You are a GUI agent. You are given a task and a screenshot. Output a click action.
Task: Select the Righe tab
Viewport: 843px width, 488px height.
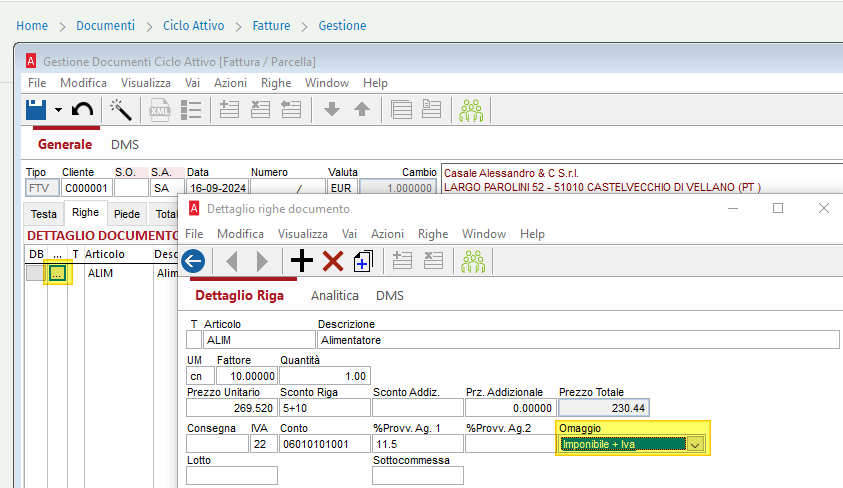coord(85,212)
